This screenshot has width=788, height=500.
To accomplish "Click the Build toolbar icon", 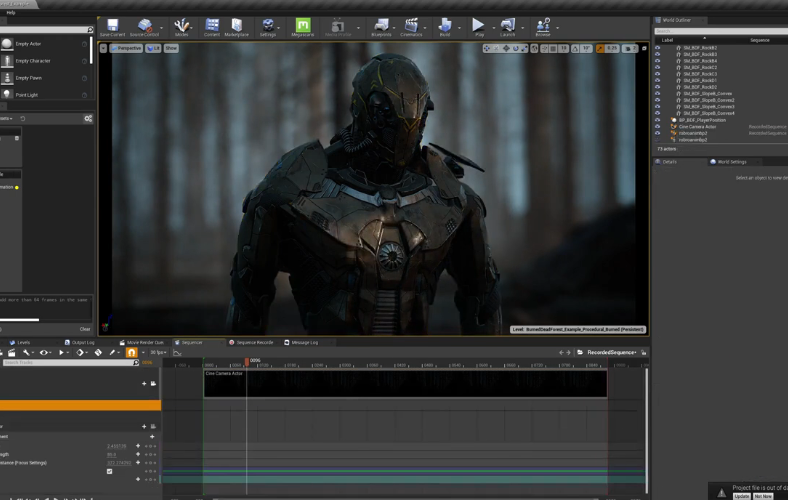I will coord(445,26).
